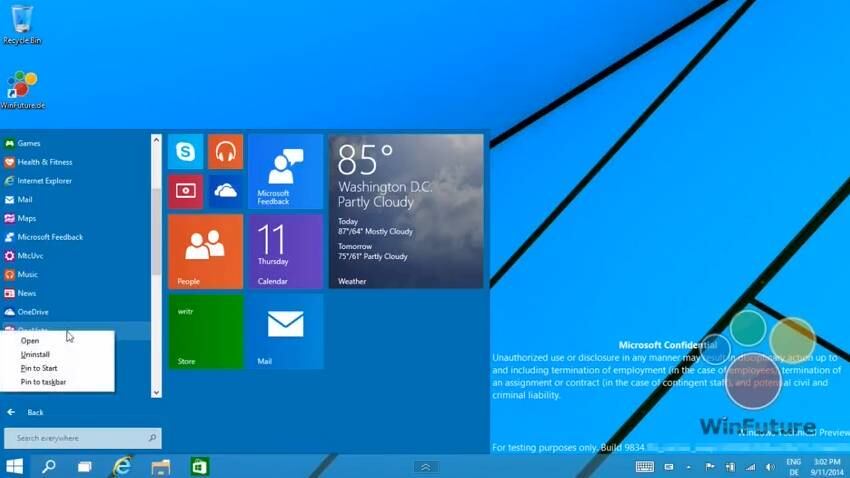
Task: Open the Recycle Bin desktop icon
Action: tap(21, 24)
